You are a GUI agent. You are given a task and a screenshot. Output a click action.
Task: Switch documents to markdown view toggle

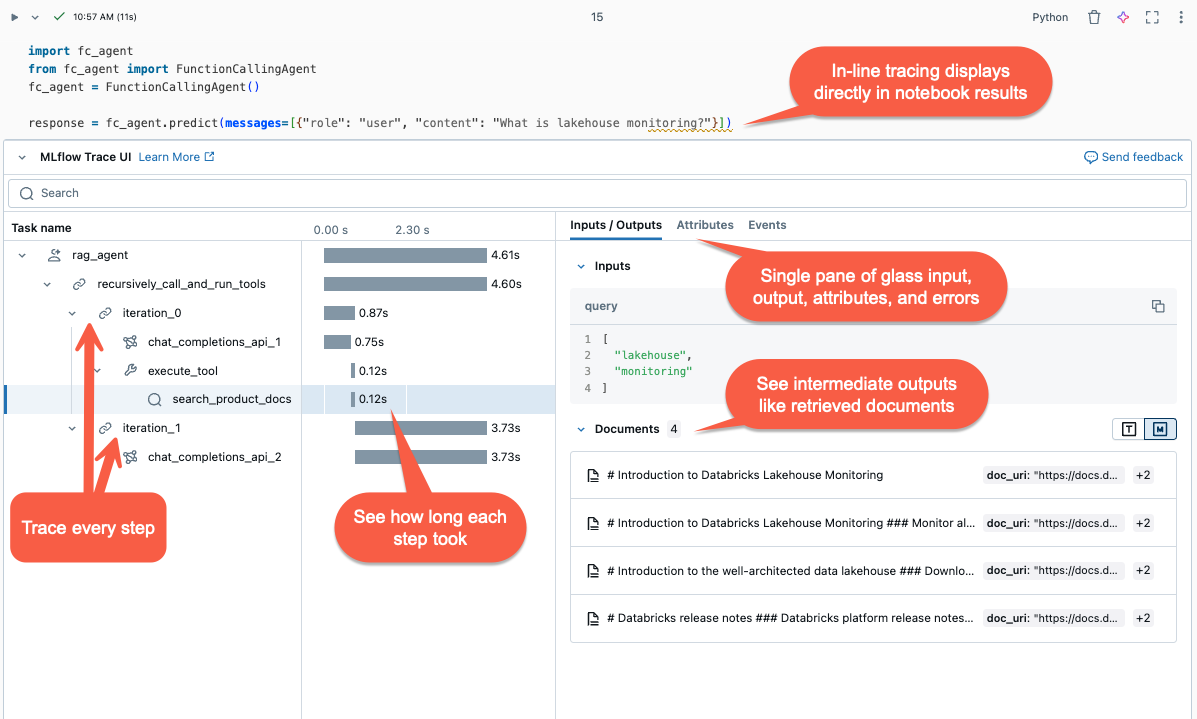click(1160, 429)
